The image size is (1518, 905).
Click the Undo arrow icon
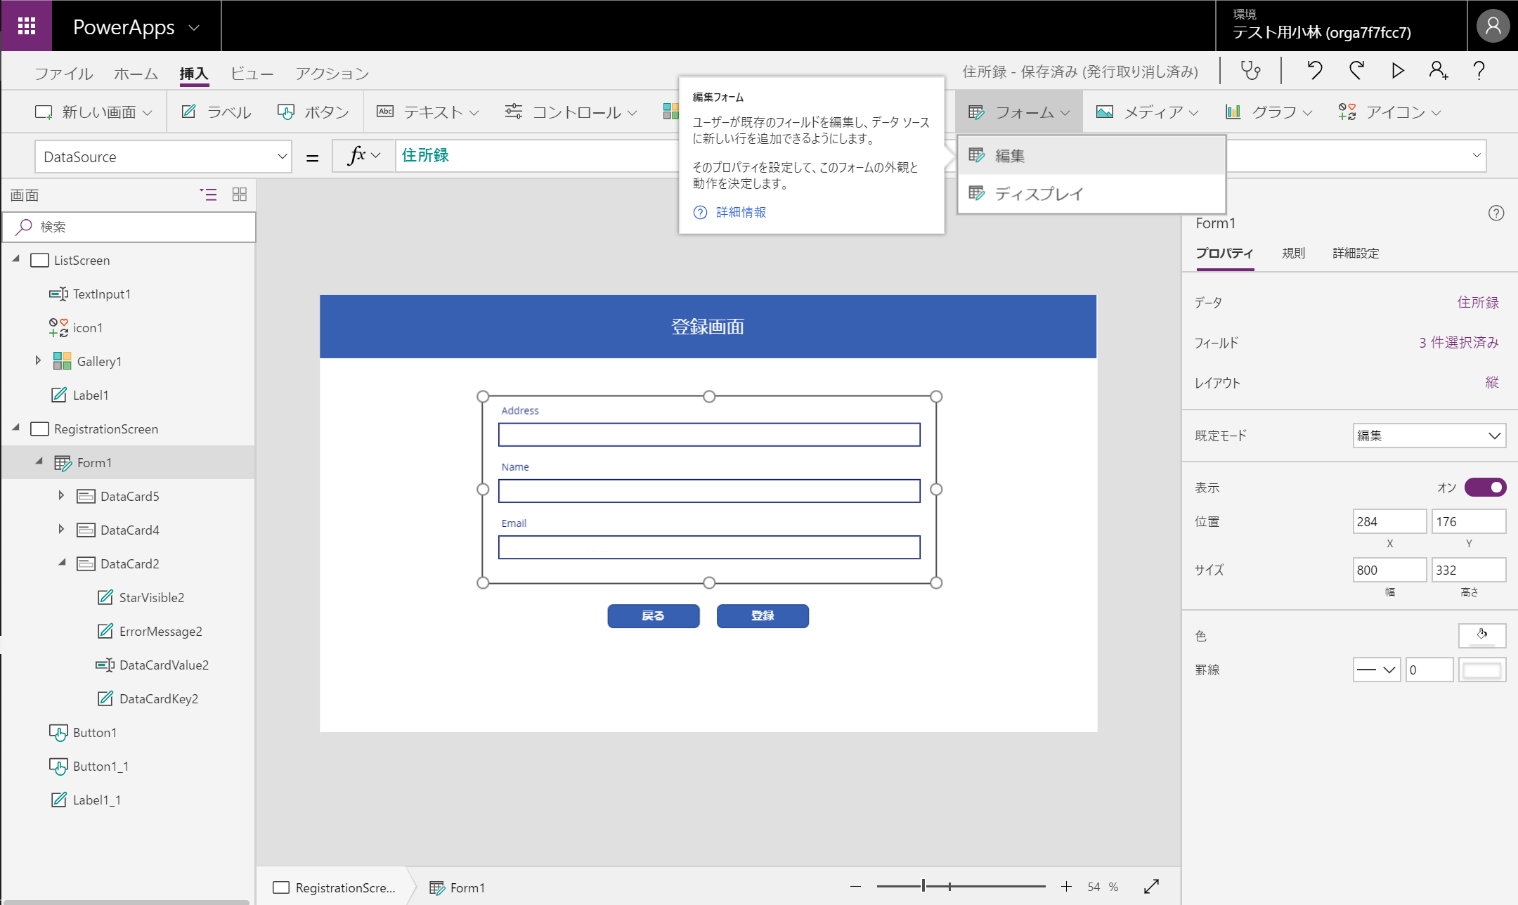click(x=1314, y=70)
